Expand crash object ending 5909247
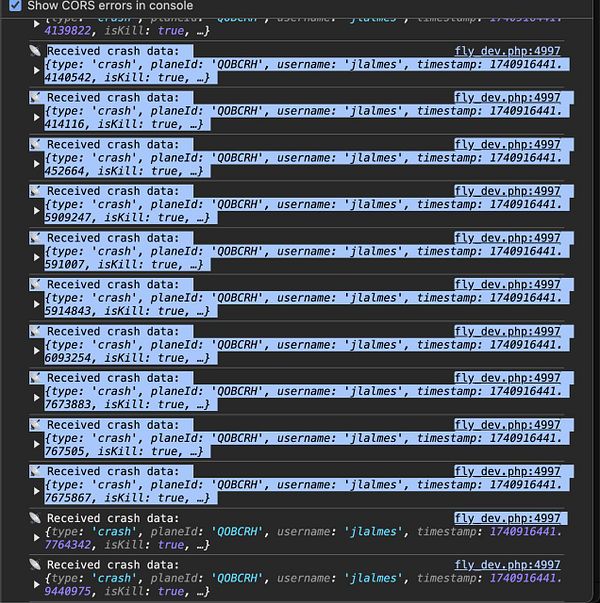This screenshot has height=603, width=600. point(37,211)
